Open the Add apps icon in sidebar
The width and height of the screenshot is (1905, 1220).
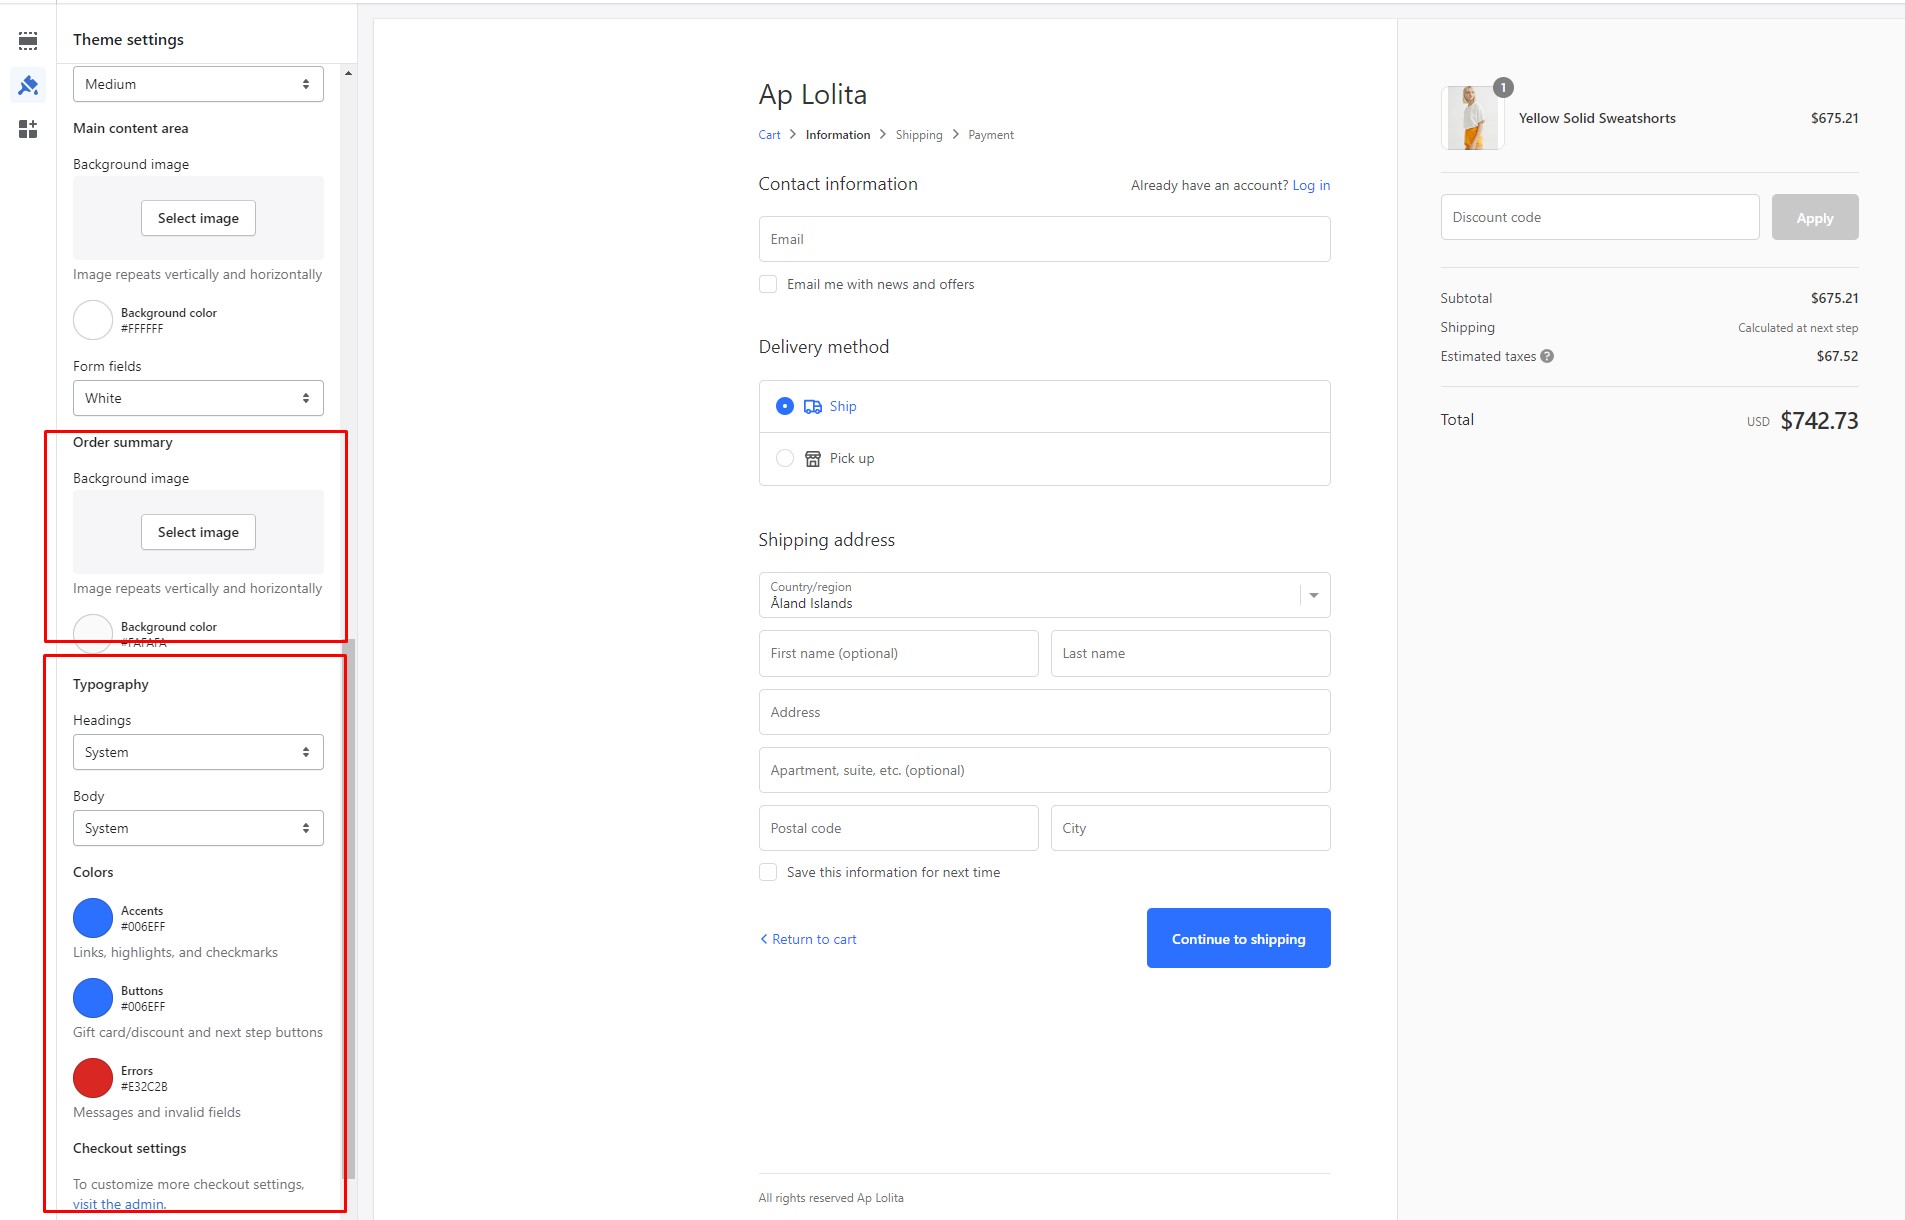coord(28,129)
